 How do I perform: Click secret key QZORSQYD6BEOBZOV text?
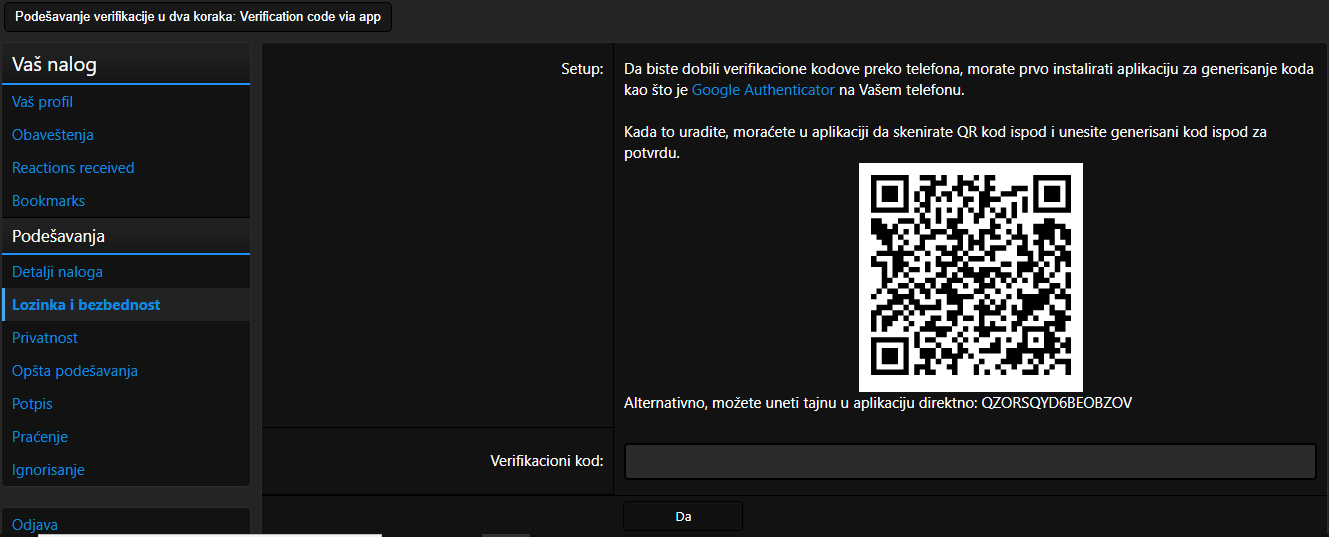(1056, 403)
